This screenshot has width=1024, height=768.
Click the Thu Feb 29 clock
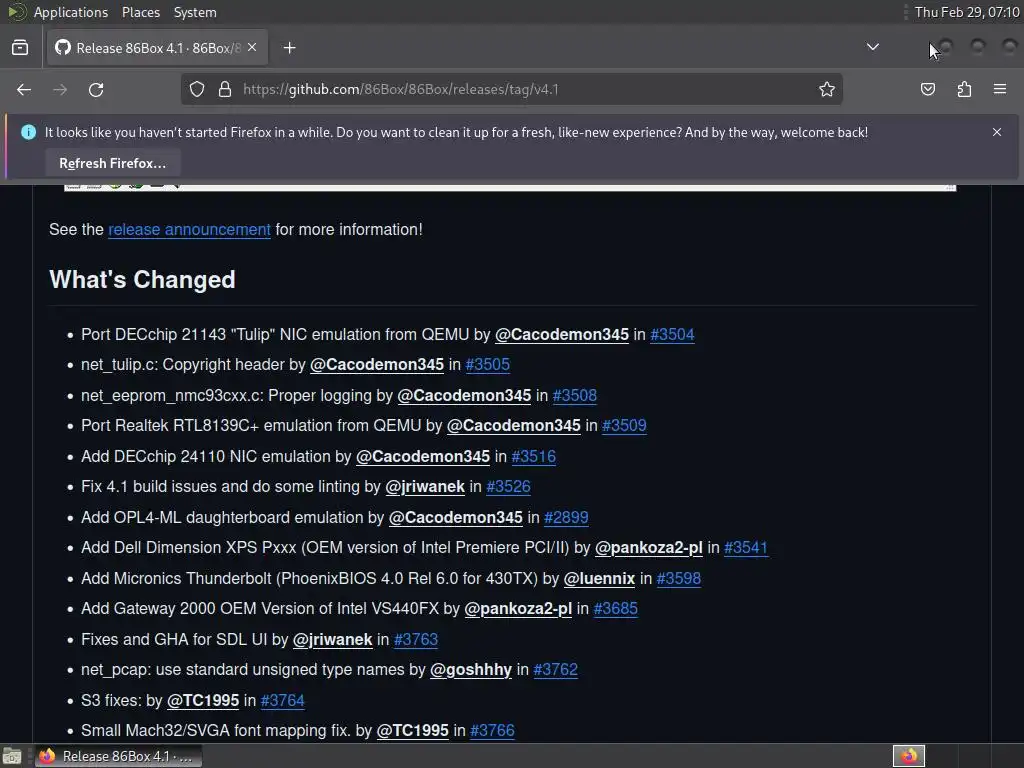(x=967, y=12)
